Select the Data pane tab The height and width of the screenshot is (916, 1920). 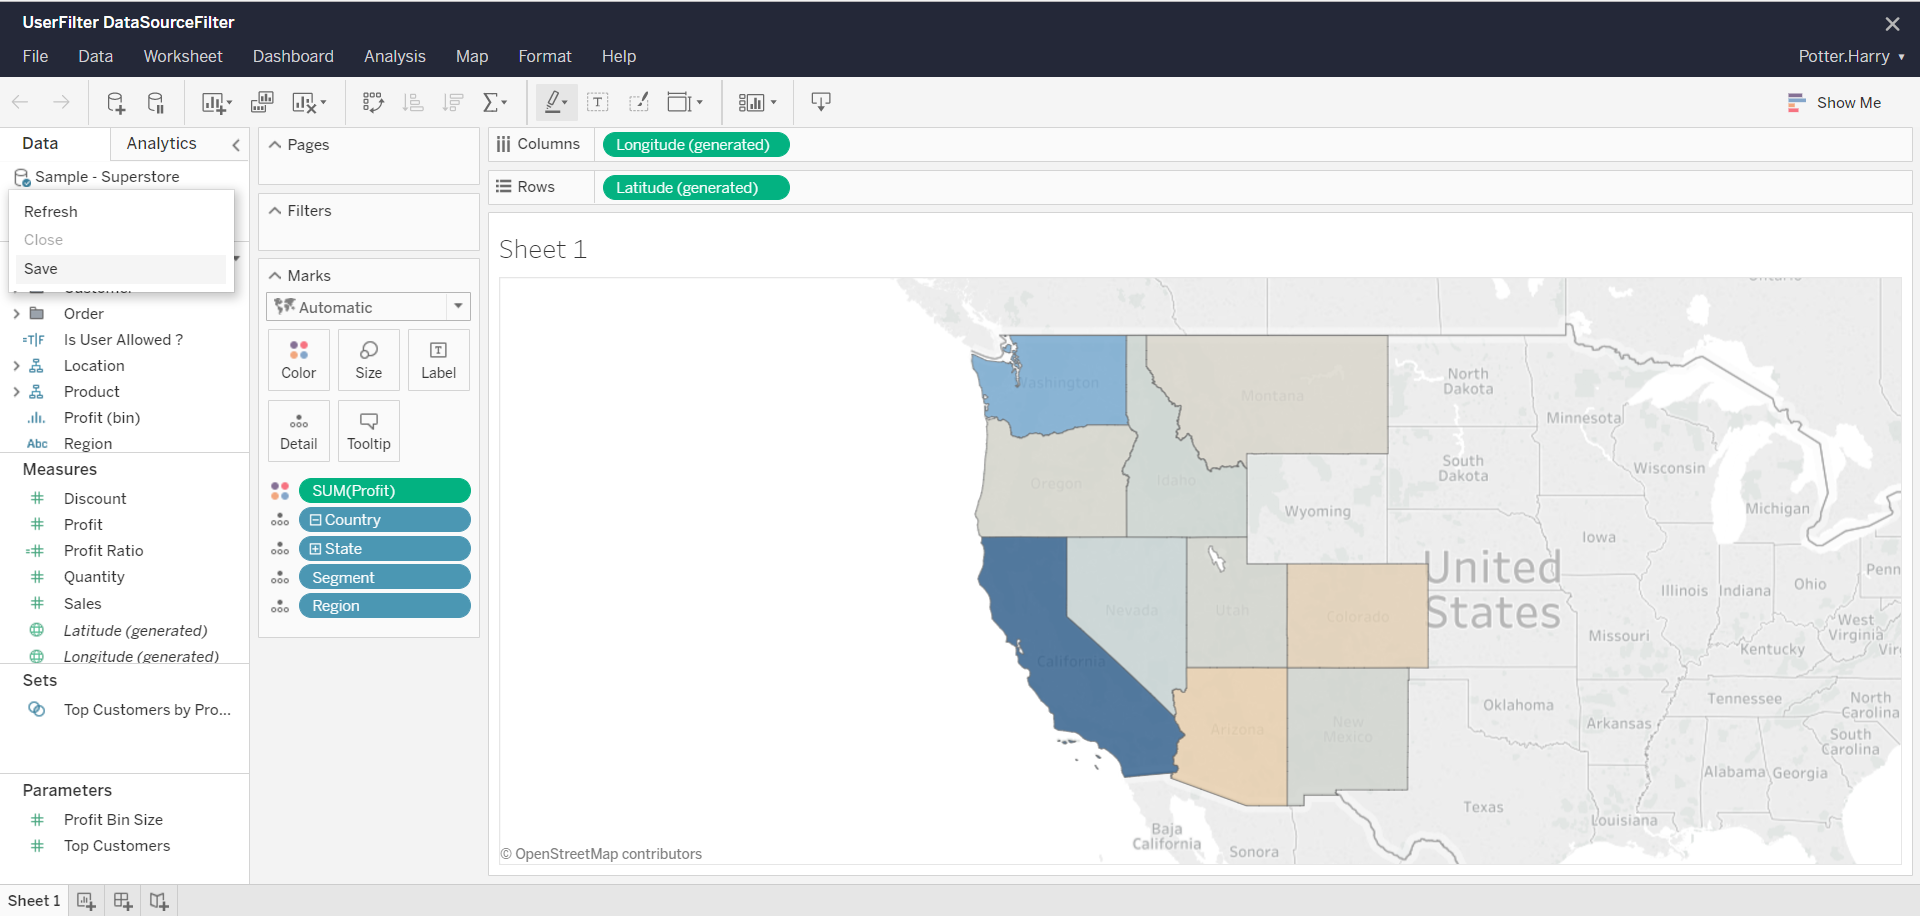(x=40, y=144)
